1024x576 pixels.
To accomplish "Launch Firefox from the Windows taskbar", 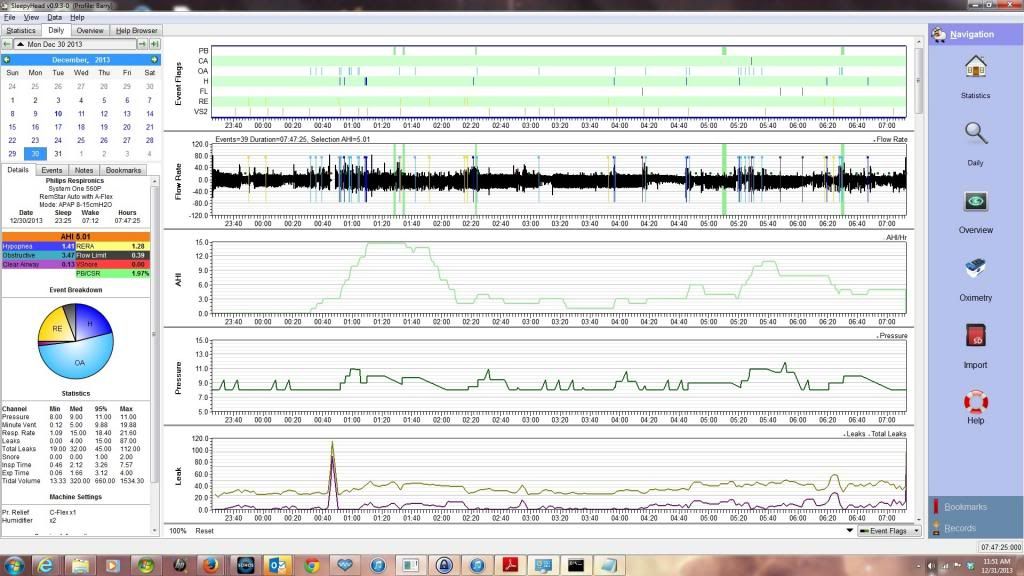I will pyautogui.click(x=210, y=565).
